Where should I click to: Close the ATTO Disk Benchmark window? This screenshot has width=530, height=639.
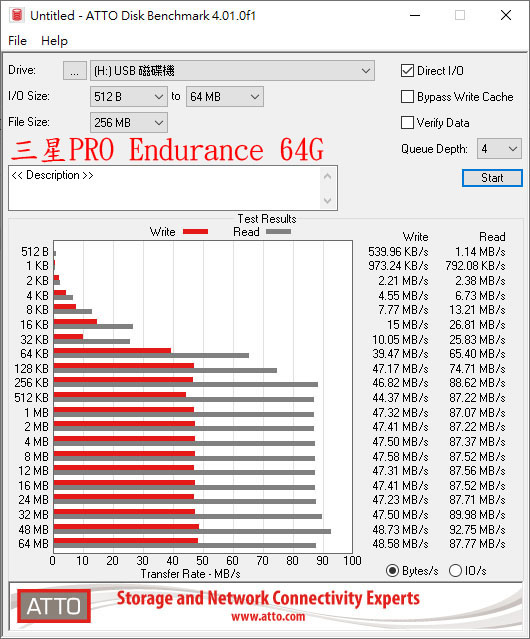(x=506, y=15)
